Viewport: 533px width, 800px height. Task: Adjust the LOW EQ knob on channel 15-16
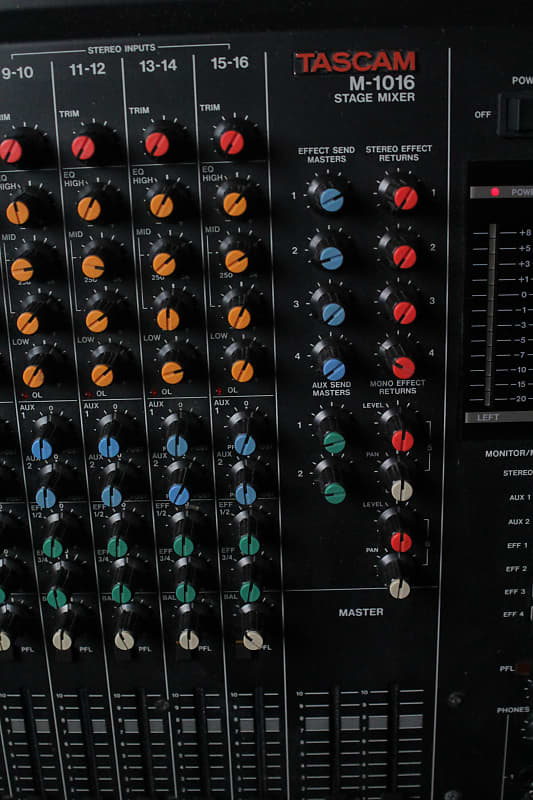coord(242,371)
